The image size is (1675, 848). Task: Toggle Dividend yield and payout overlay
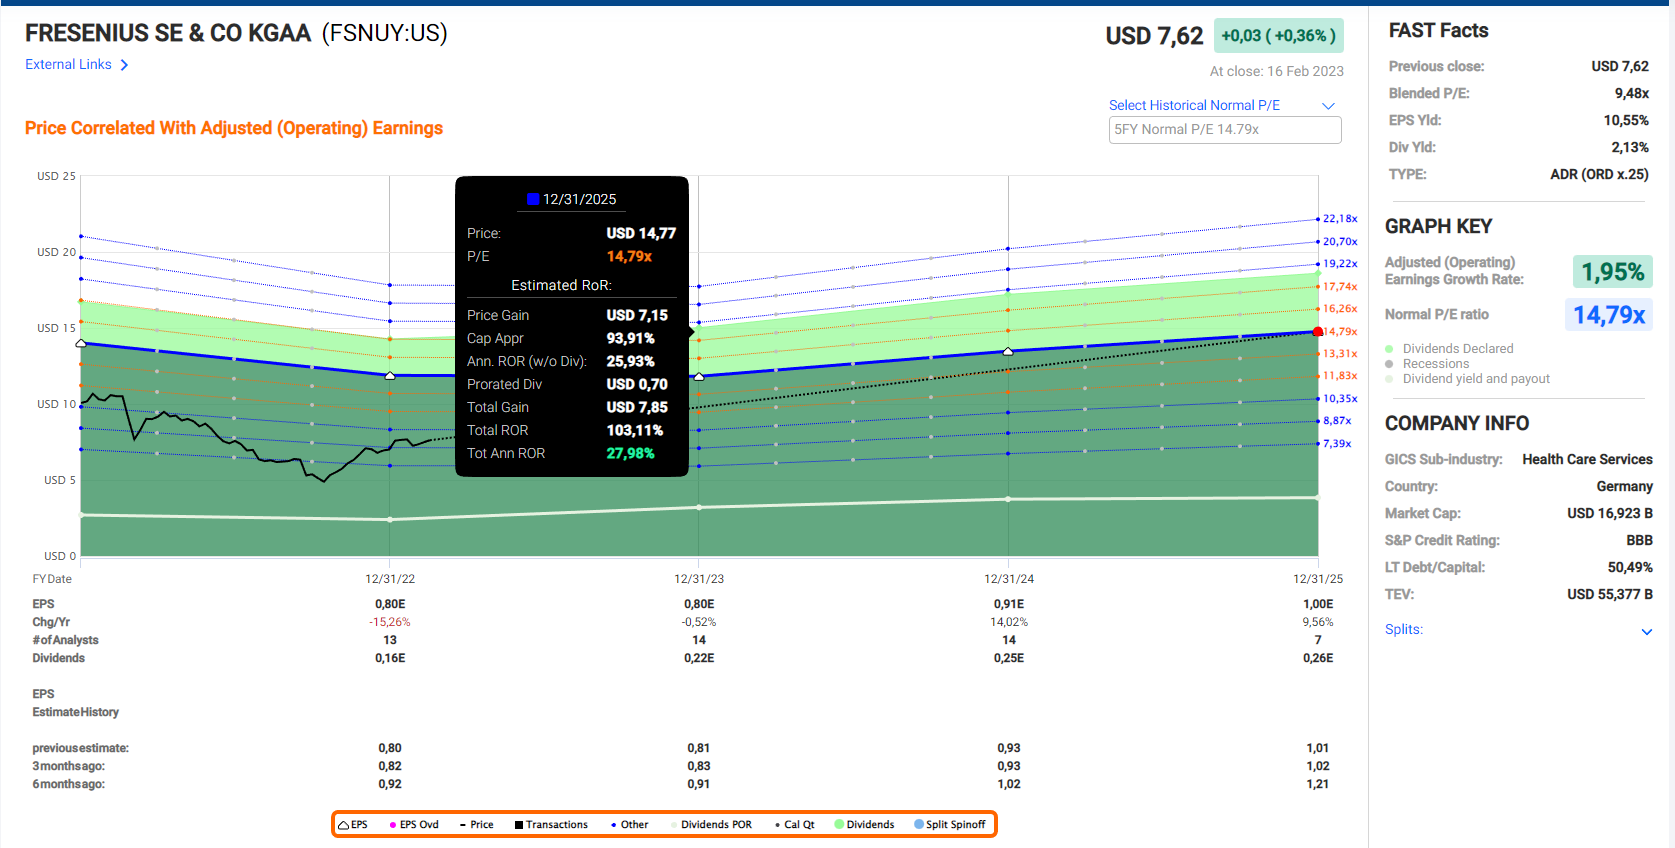(1389, 379)
